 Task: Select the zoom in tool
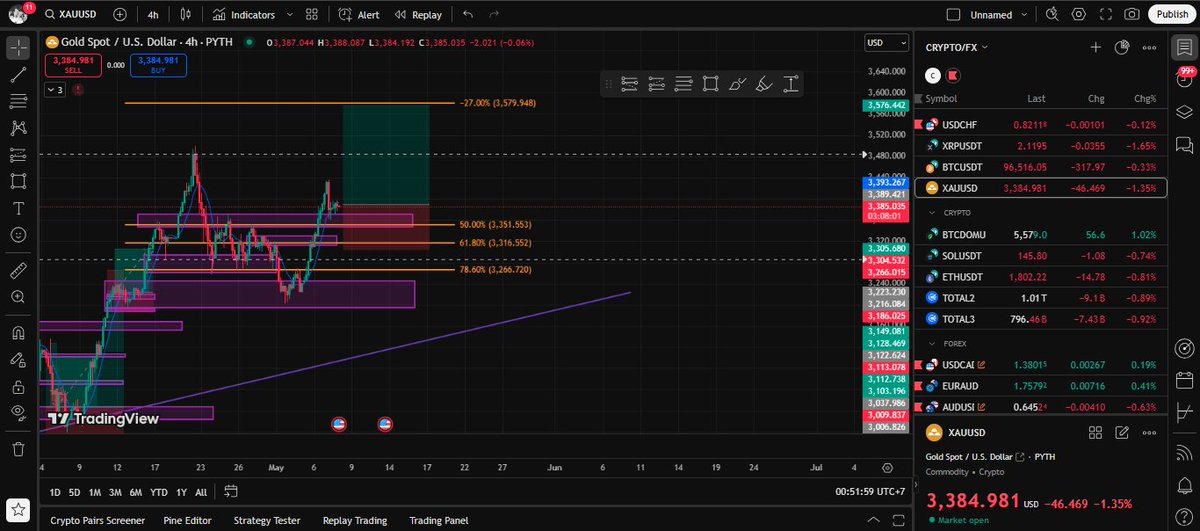(18, 297)
